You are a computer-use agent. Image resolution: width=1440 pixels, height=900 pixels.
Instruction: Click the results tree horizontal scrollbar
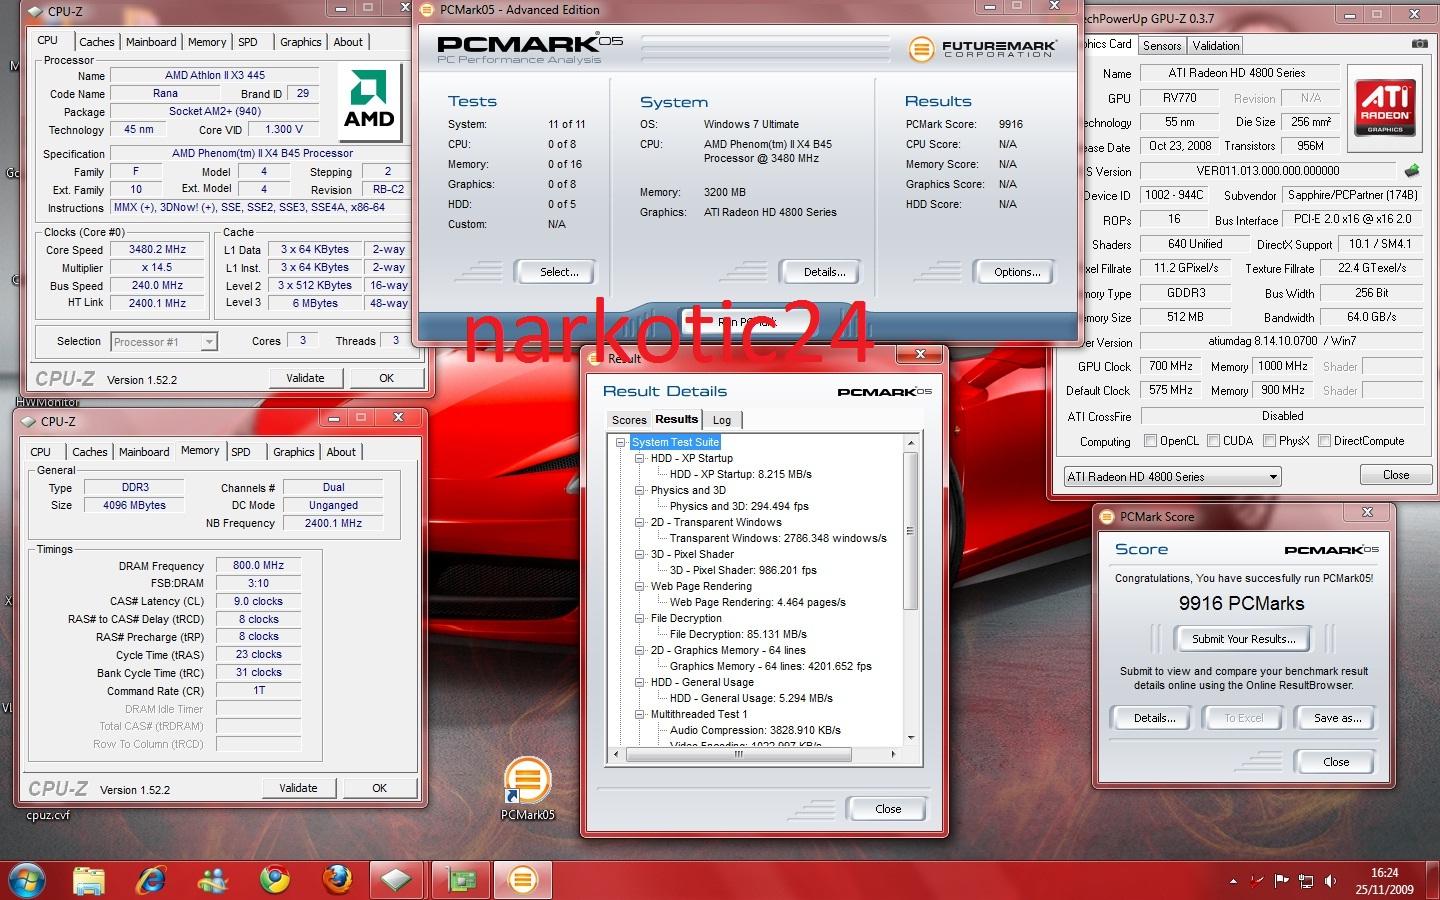(739, 754)
